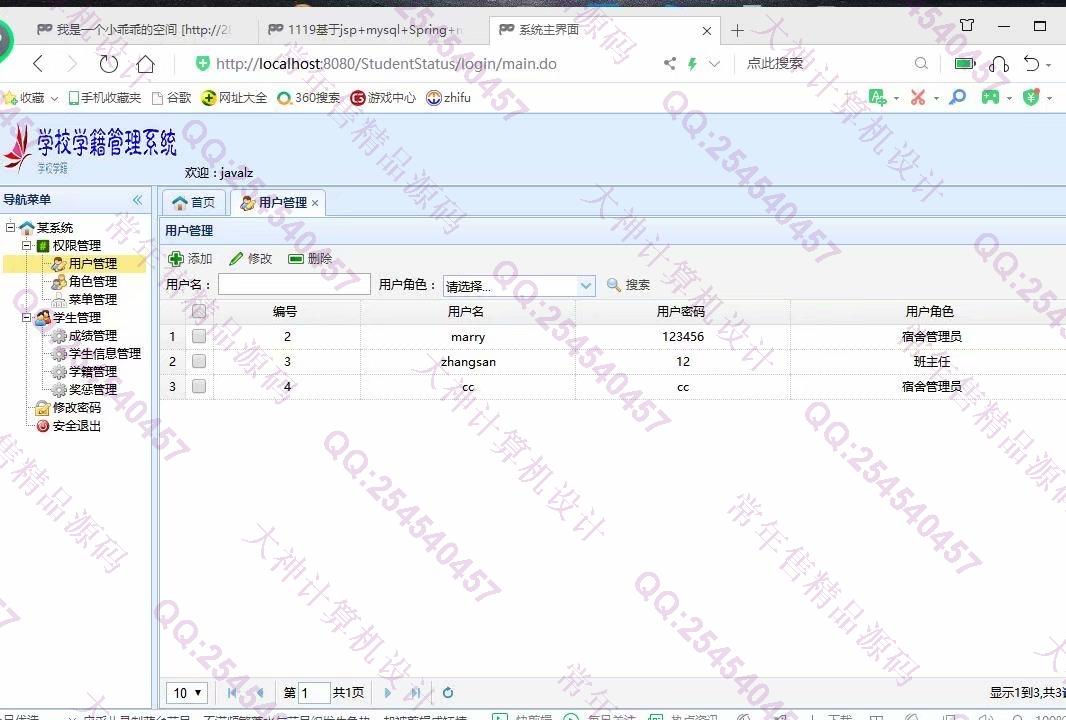Open 学籍管理 in navigation tree
Screen dimensions: 1066x720
(x=93, y=372)
